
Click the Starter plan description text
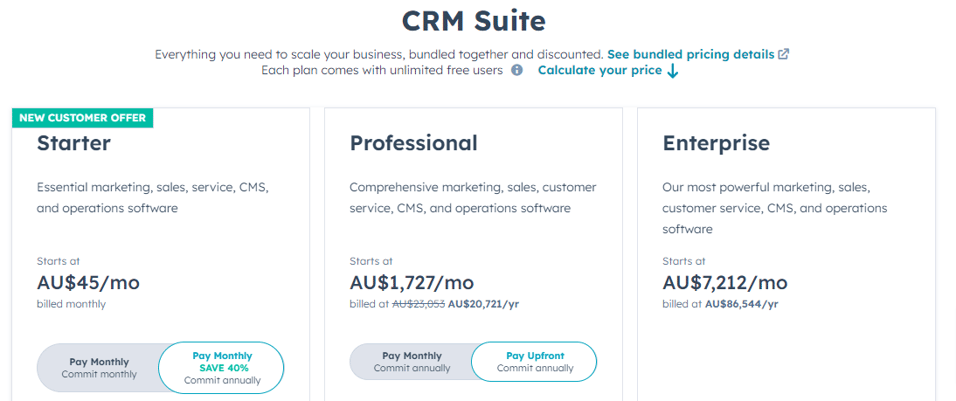coord(152,197)
